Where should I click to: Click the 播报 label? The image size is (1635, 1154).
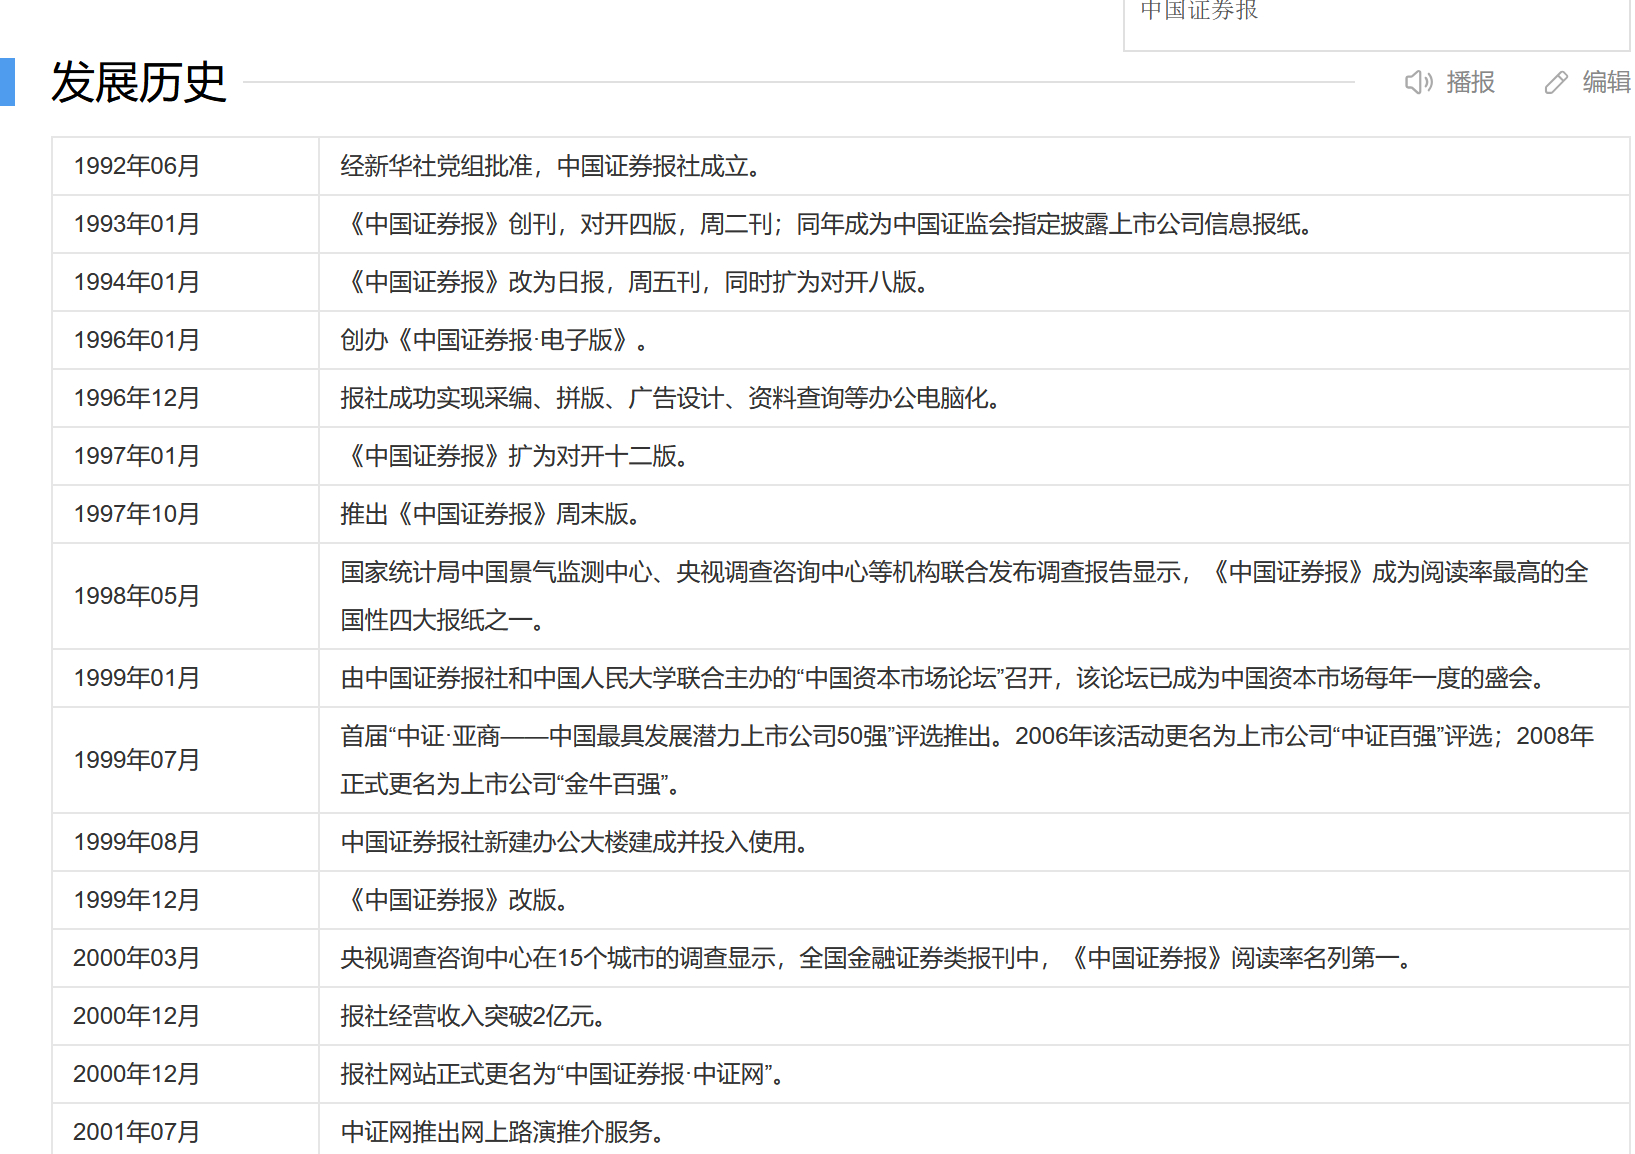(x=1470, y=82)
